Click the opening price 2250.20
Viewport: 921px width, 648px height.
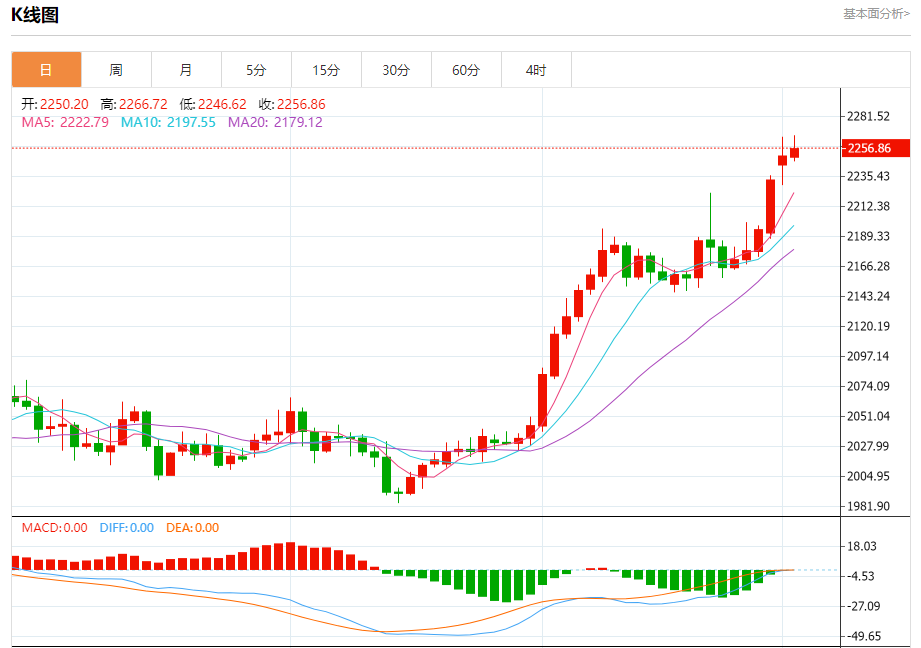64,105
